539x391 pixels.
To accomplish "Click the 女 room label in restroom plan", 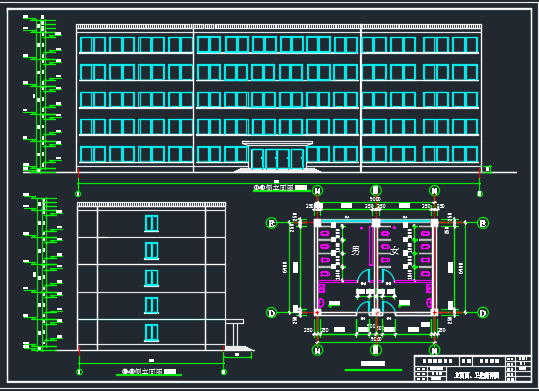I will [x=395, y=251].
